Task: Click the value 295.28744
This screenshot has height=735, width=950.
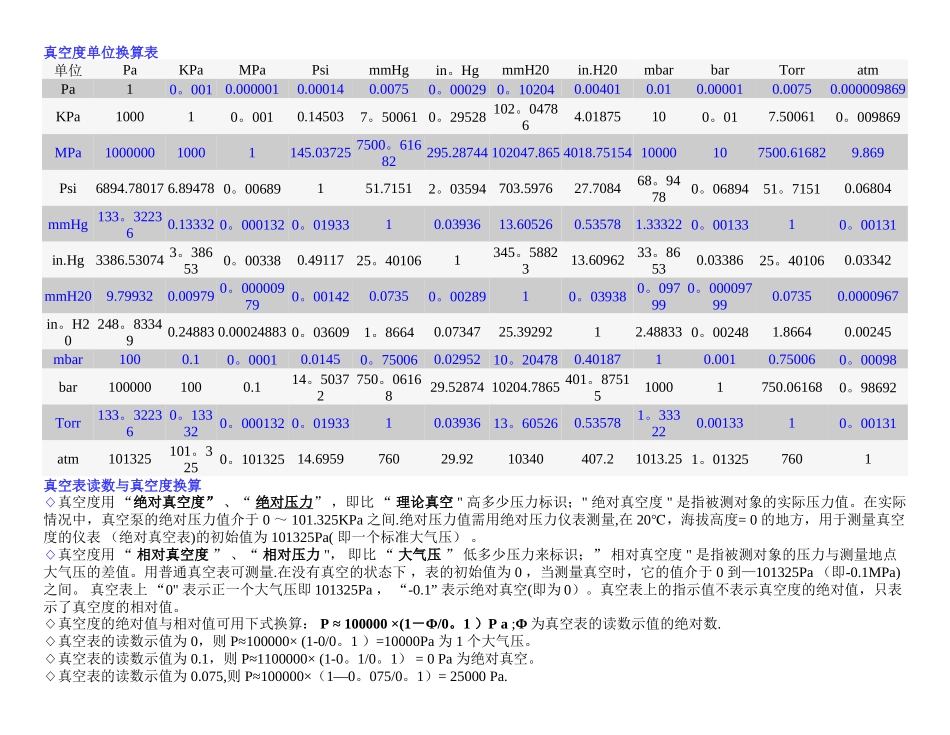Action: click(x=457, y=153)
